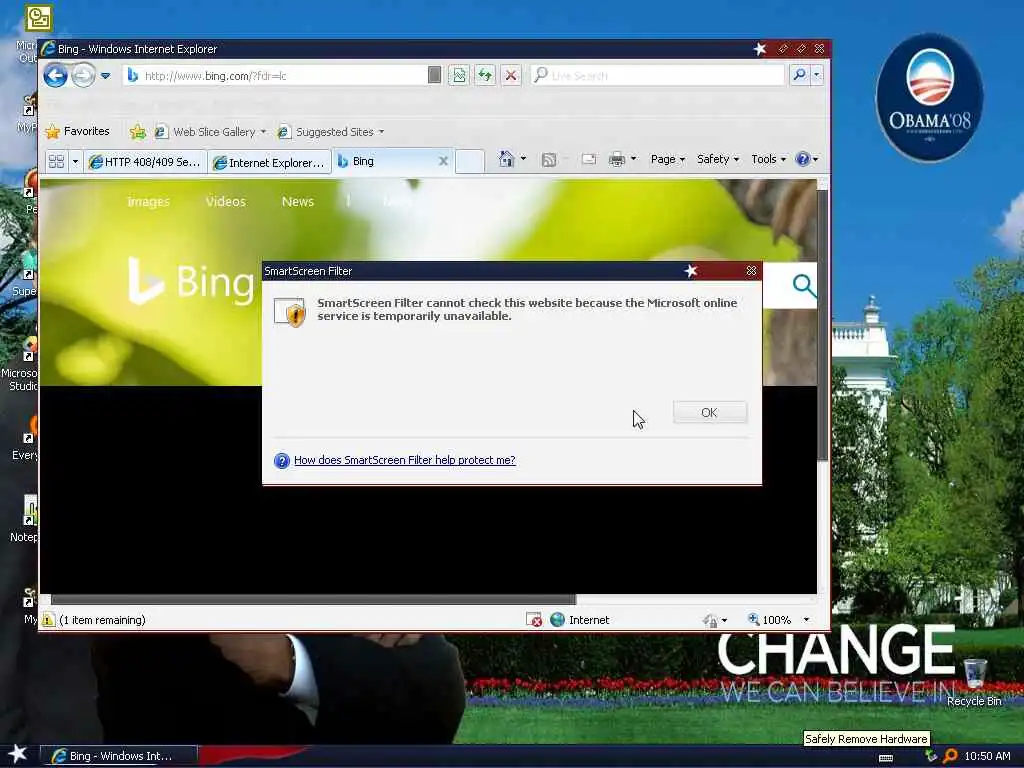Expand the Web Slice Gallery dropdown arrow
The height and width of the screenshot is (768, 1024).
tap(264, 132)
